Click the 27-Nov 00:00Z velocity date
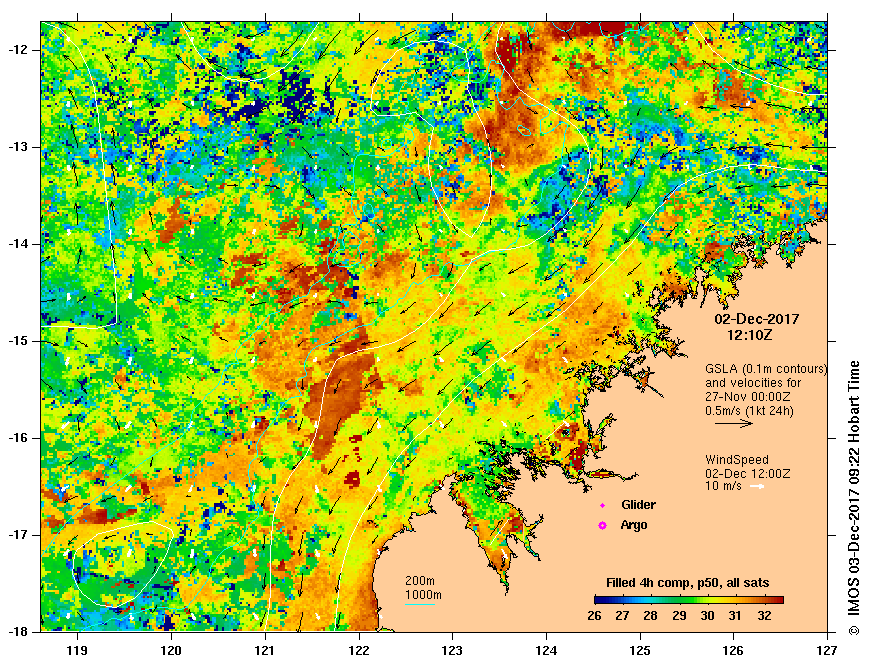Viewport: 871px width, 666px height. point(748,397)
